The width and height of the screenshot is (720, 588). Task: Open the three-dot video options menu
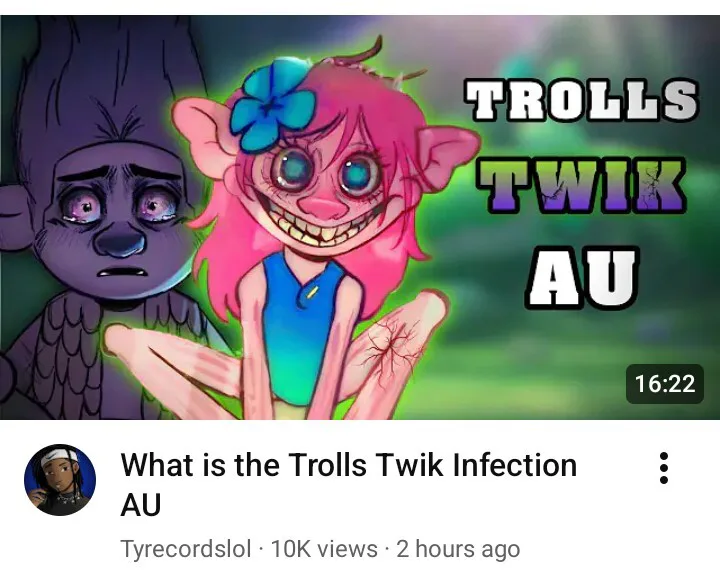click(x=663, y=468)
